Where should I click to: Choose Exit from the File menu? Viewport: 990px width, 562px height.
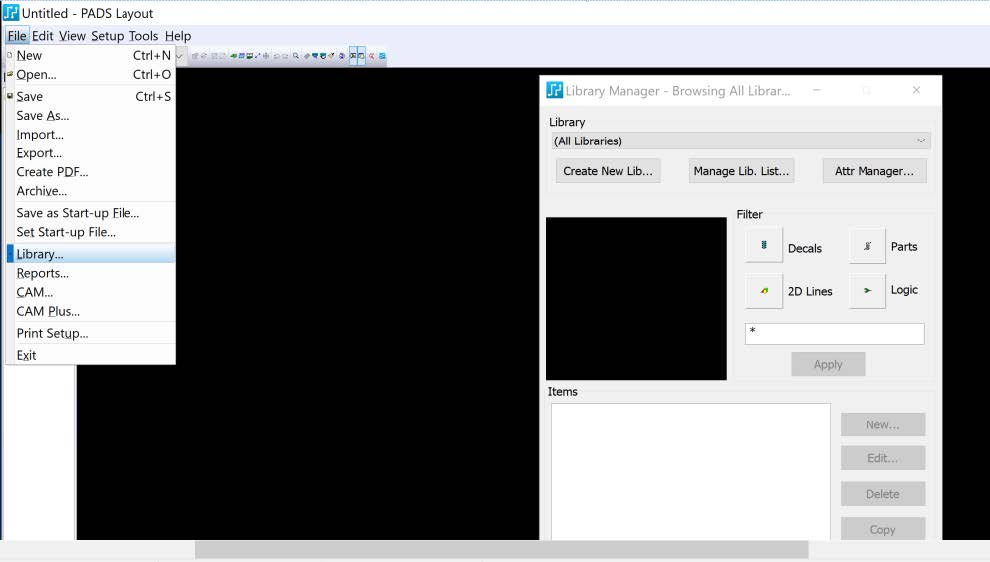pyautogui.click(x=90, y=355)
